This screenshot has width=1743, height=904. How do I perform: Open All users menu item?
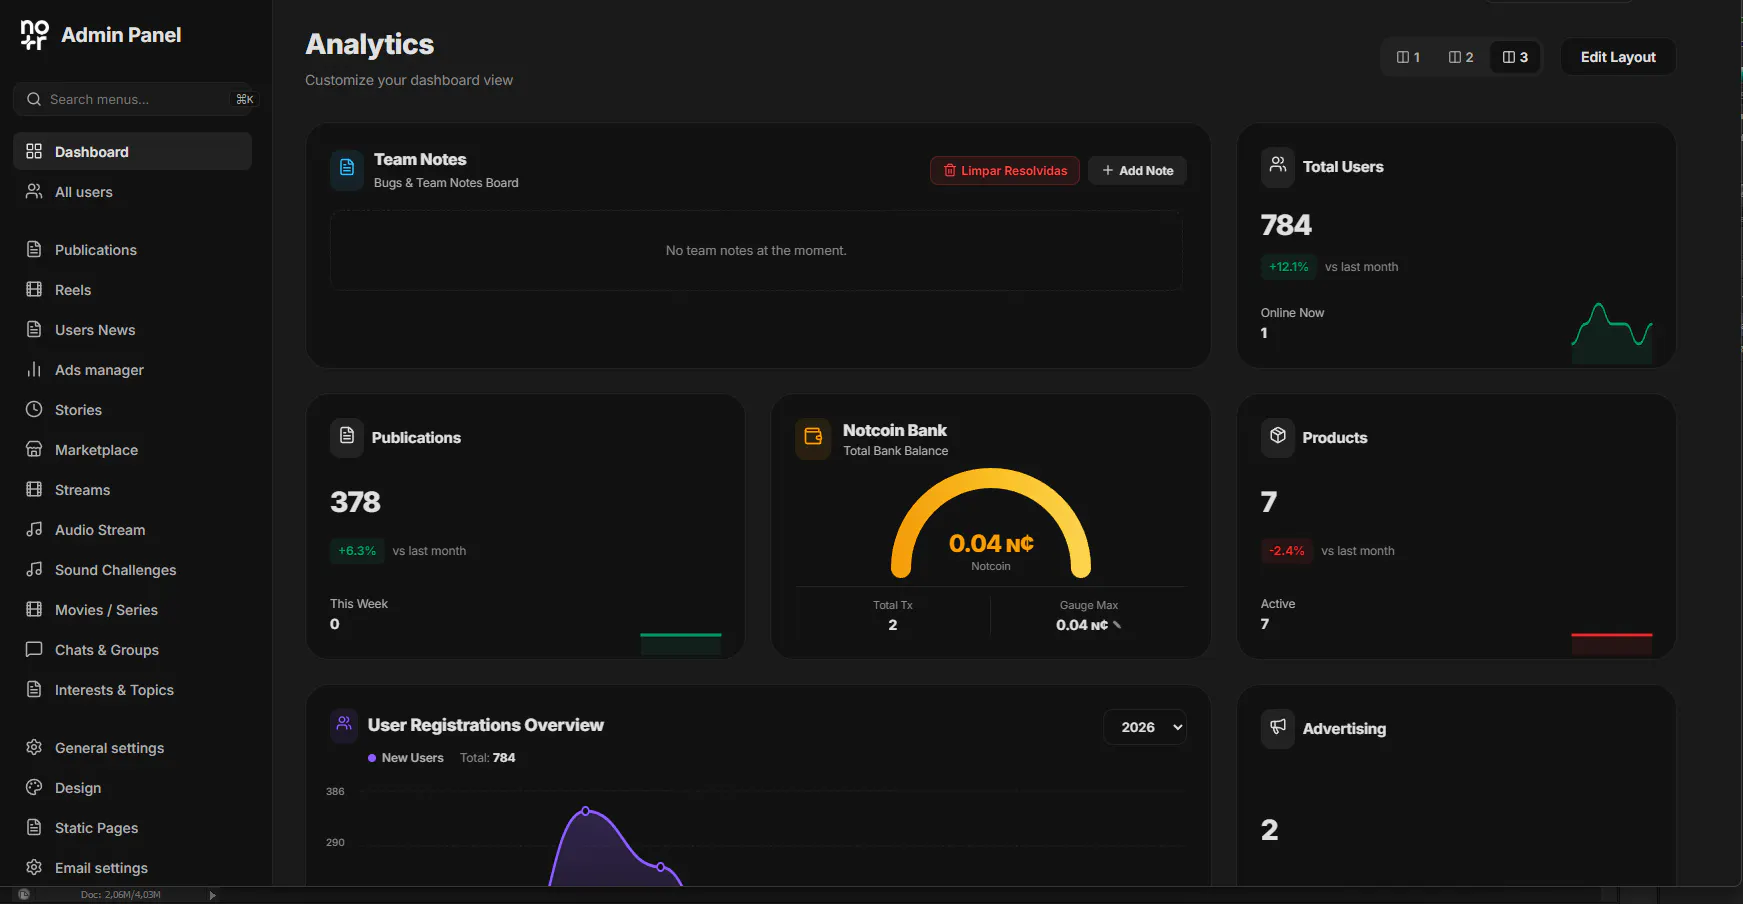[x=132, y=192]
